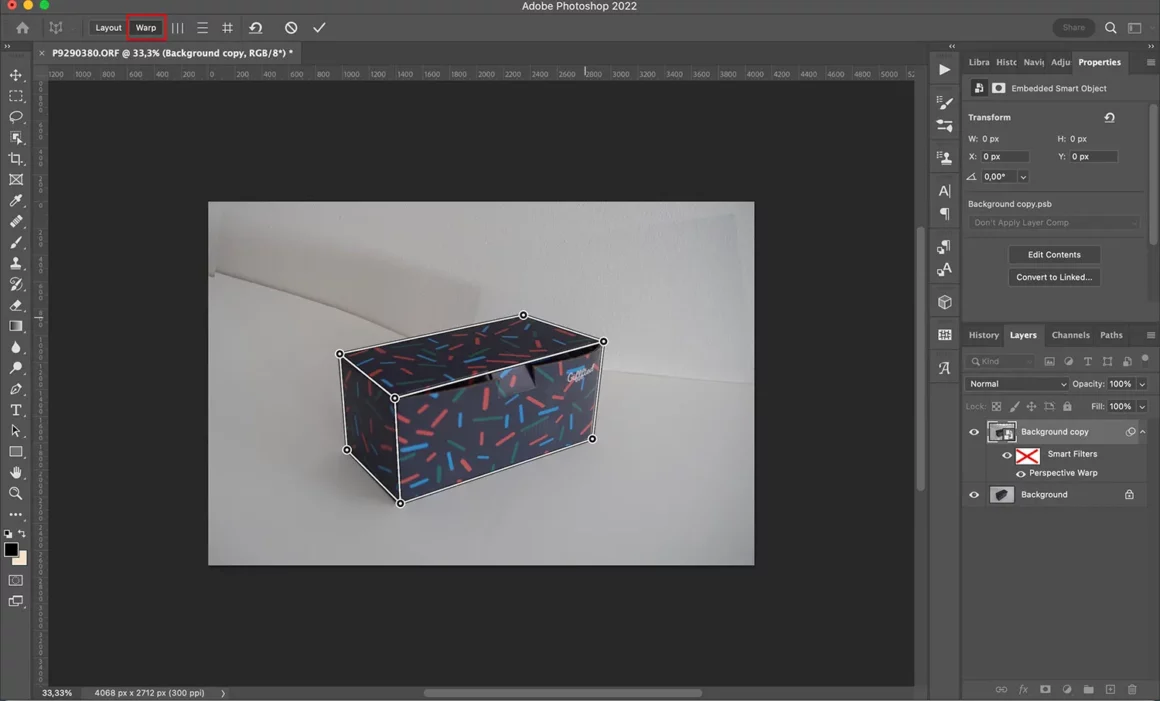Toggle lock all on layer

pos(1067,406)
